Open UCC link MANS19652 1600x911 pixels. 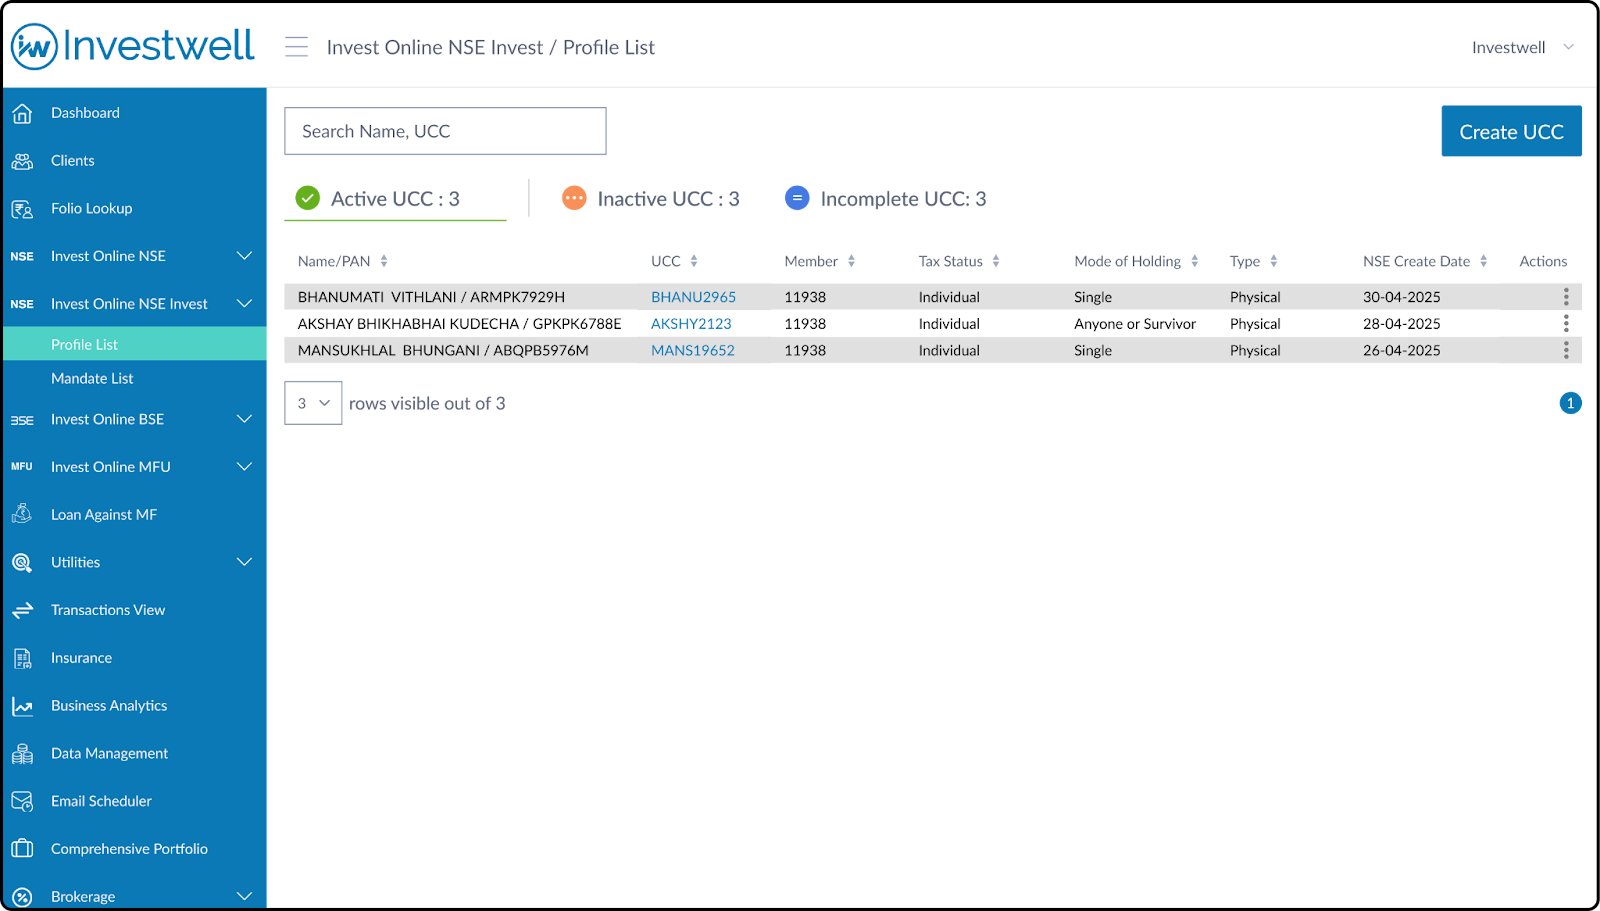(x=692, y=350)
